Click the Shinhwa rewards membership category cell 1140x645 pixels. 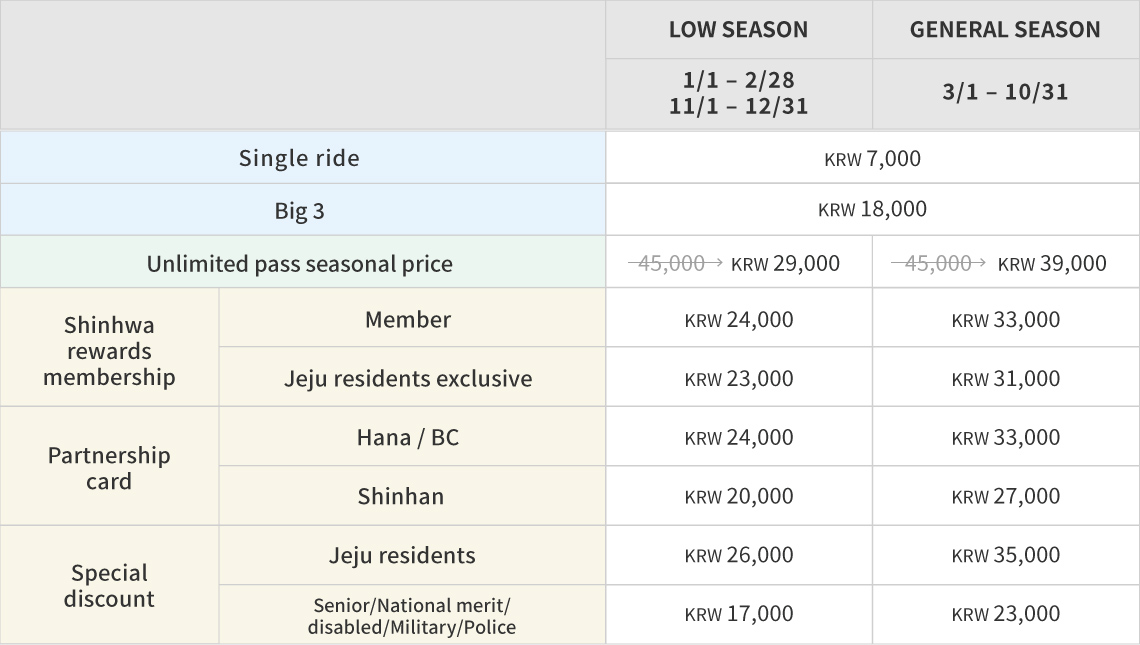109,351
